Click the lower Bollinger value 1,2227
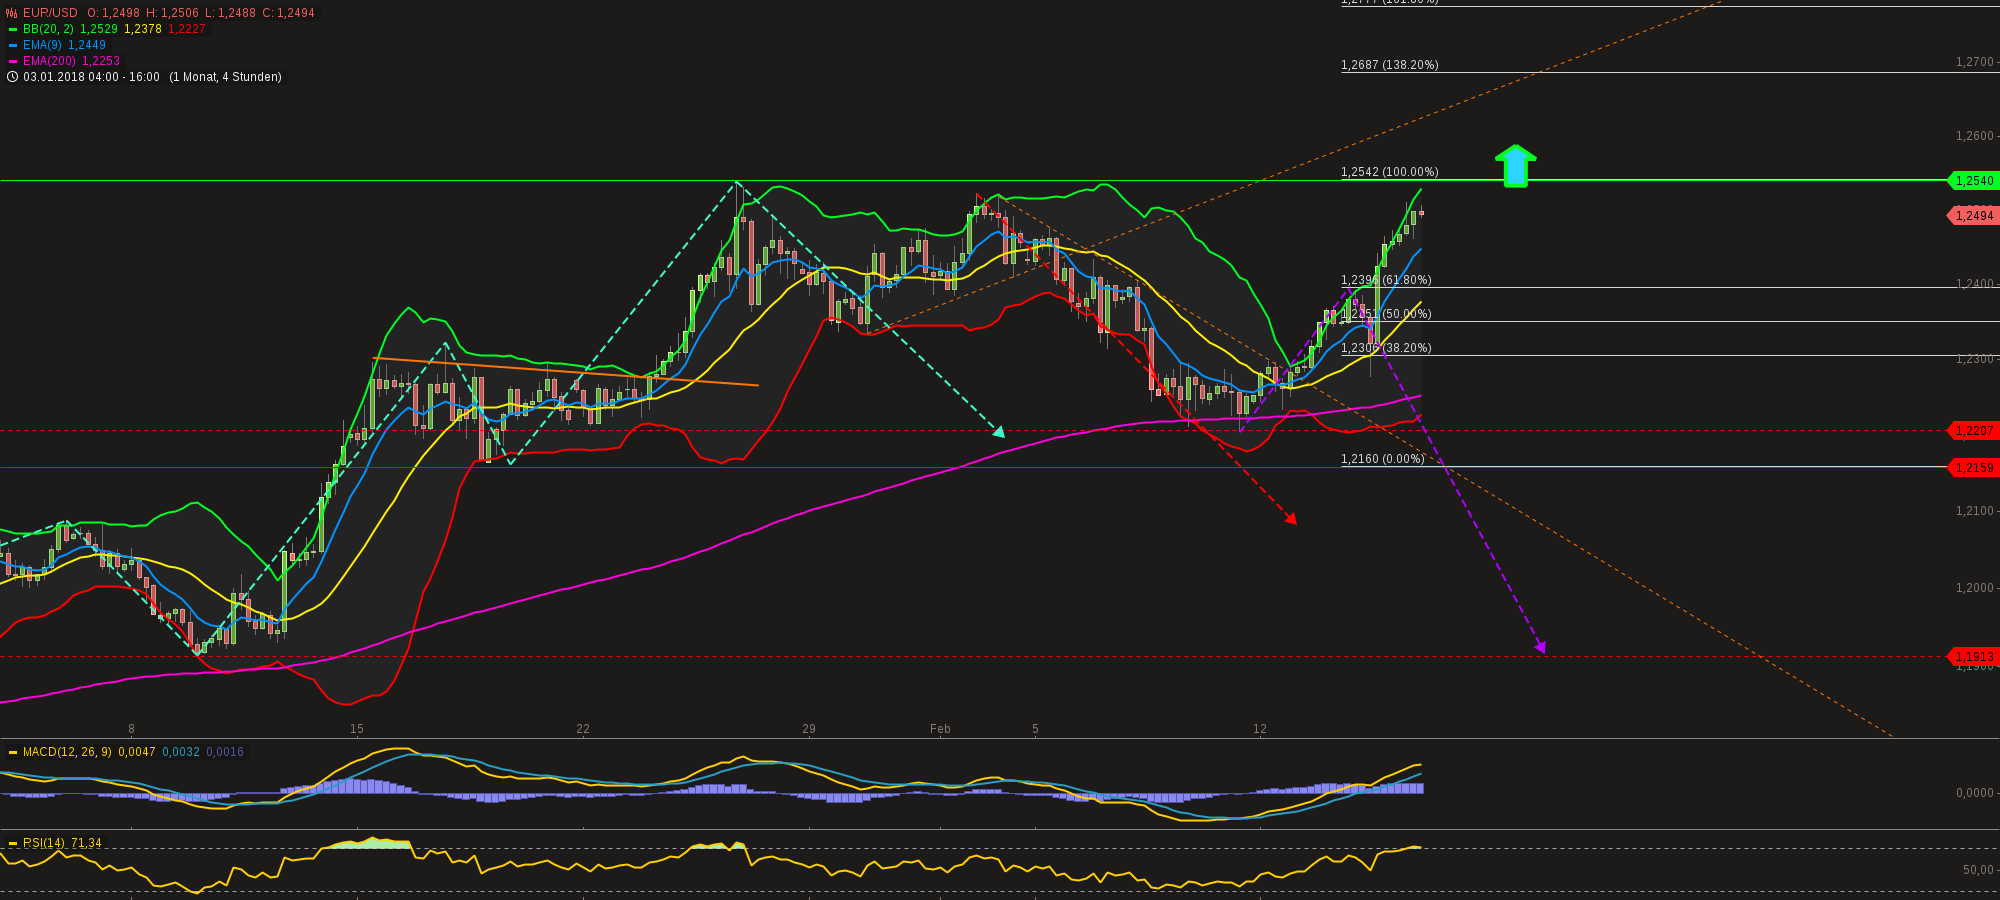Screen dimensions: 2000x900 point(187,29)
